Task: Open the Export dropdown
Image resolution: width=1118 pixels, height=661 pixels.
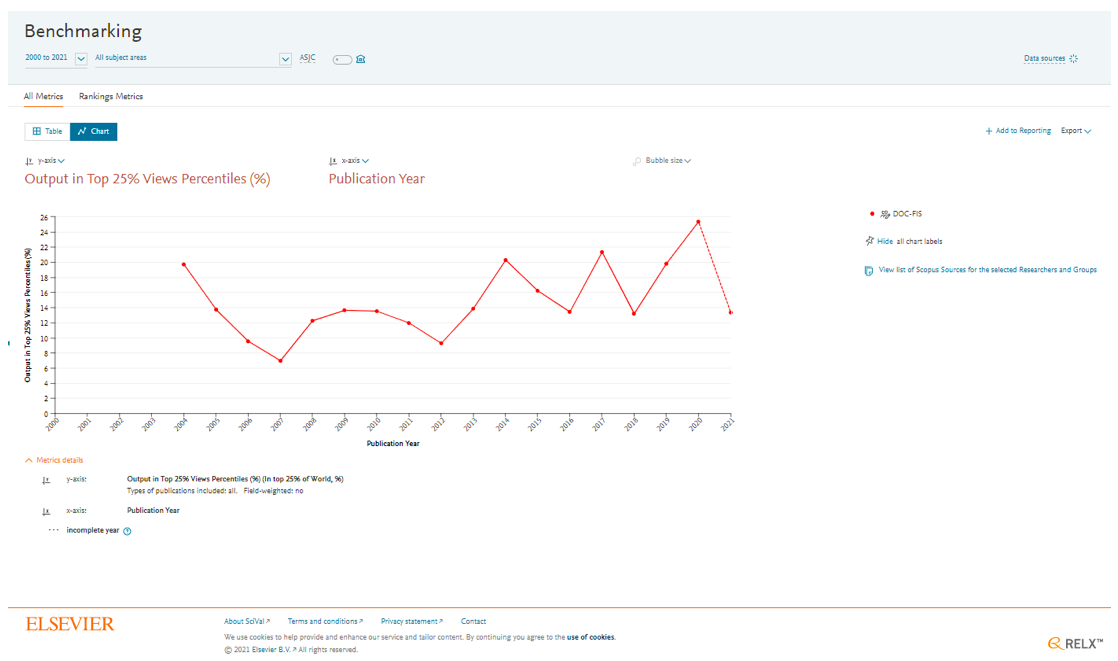Action: [x=1076, y=130]
